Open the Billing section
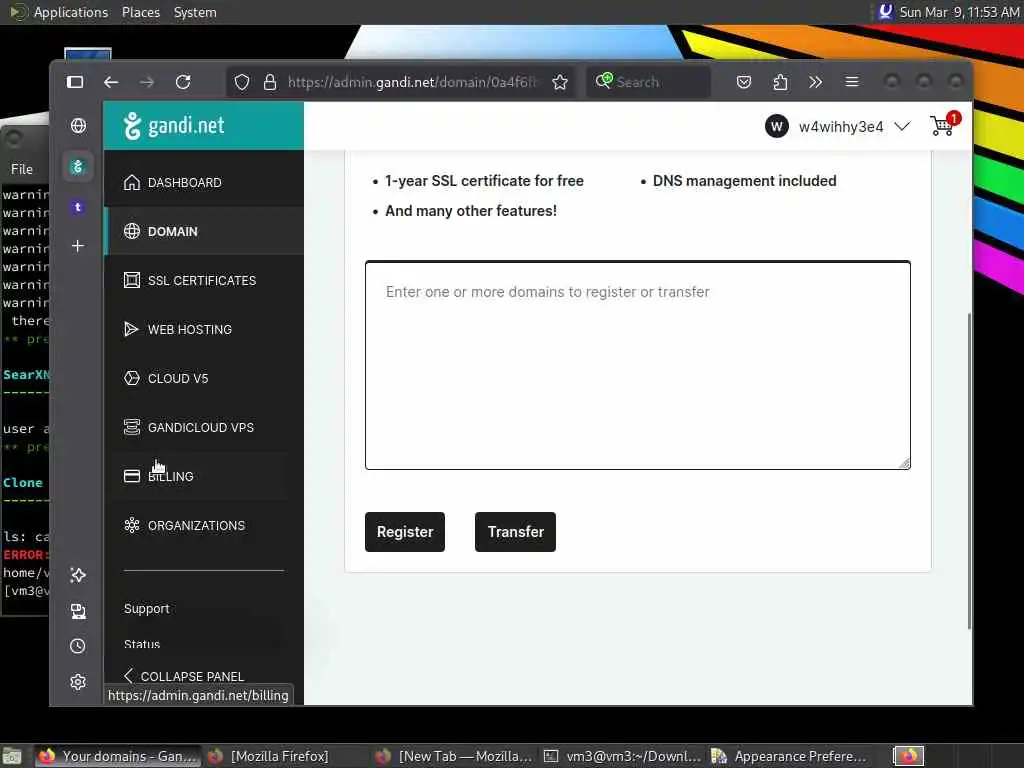Viewport: 1024px width, 768px height. coord(204,476)
